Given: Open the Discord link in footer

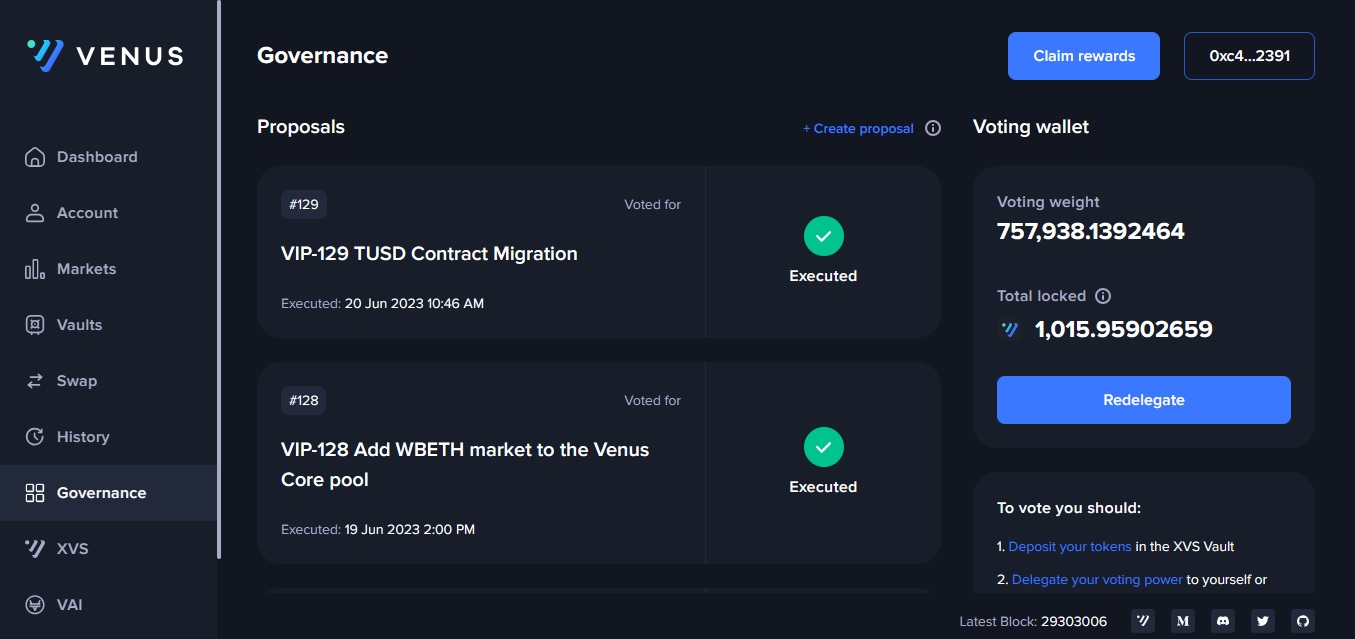Looking at the screenshot, I should [x=1223, y=621].
